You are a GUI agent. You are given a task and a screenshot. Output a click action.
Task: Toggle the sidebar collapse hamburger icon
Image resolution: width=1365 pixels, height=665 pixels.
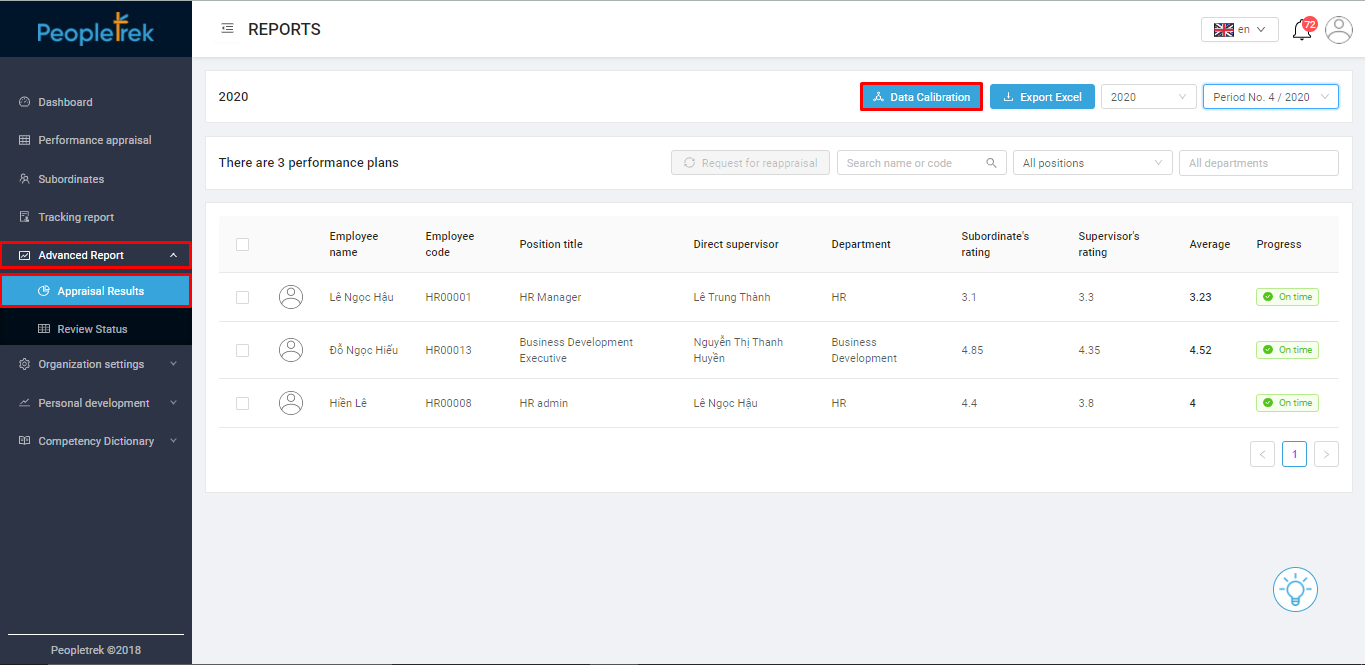pyautogui.click(x=227, y=29)
